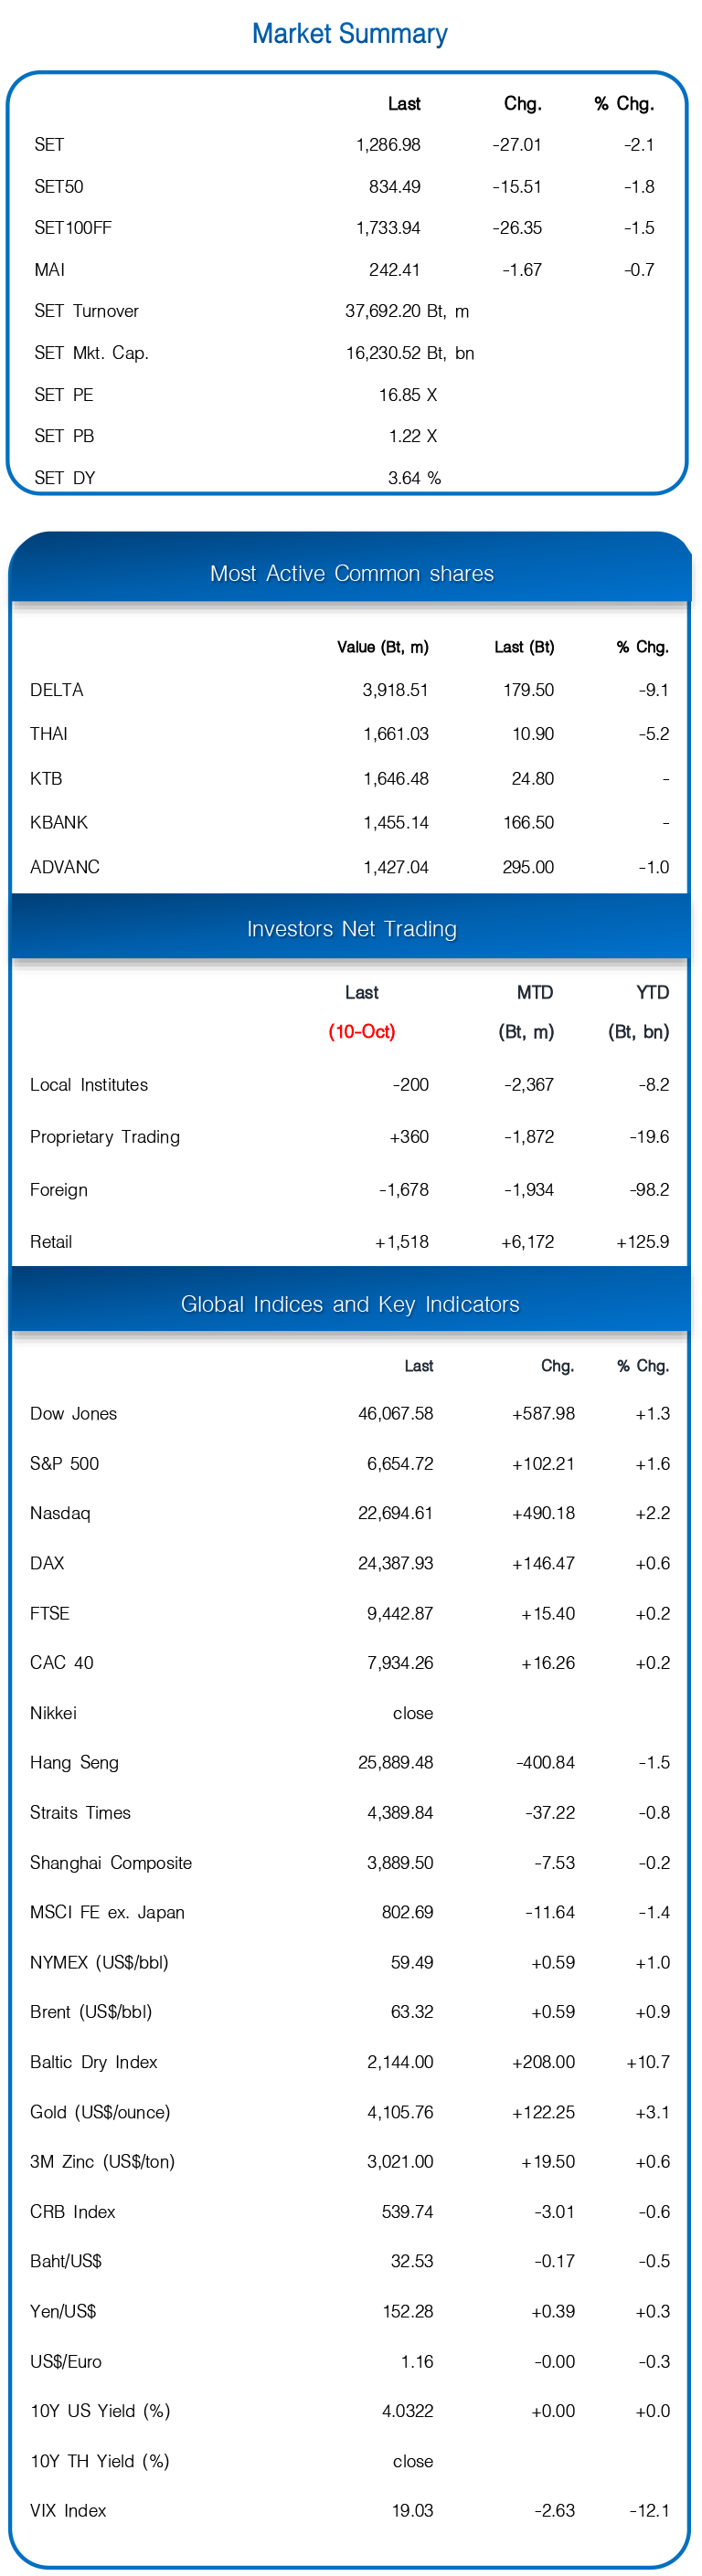Select the VIX Index row label
Viewport: 702px width, 2576px height.
[x=68, y=2510]
